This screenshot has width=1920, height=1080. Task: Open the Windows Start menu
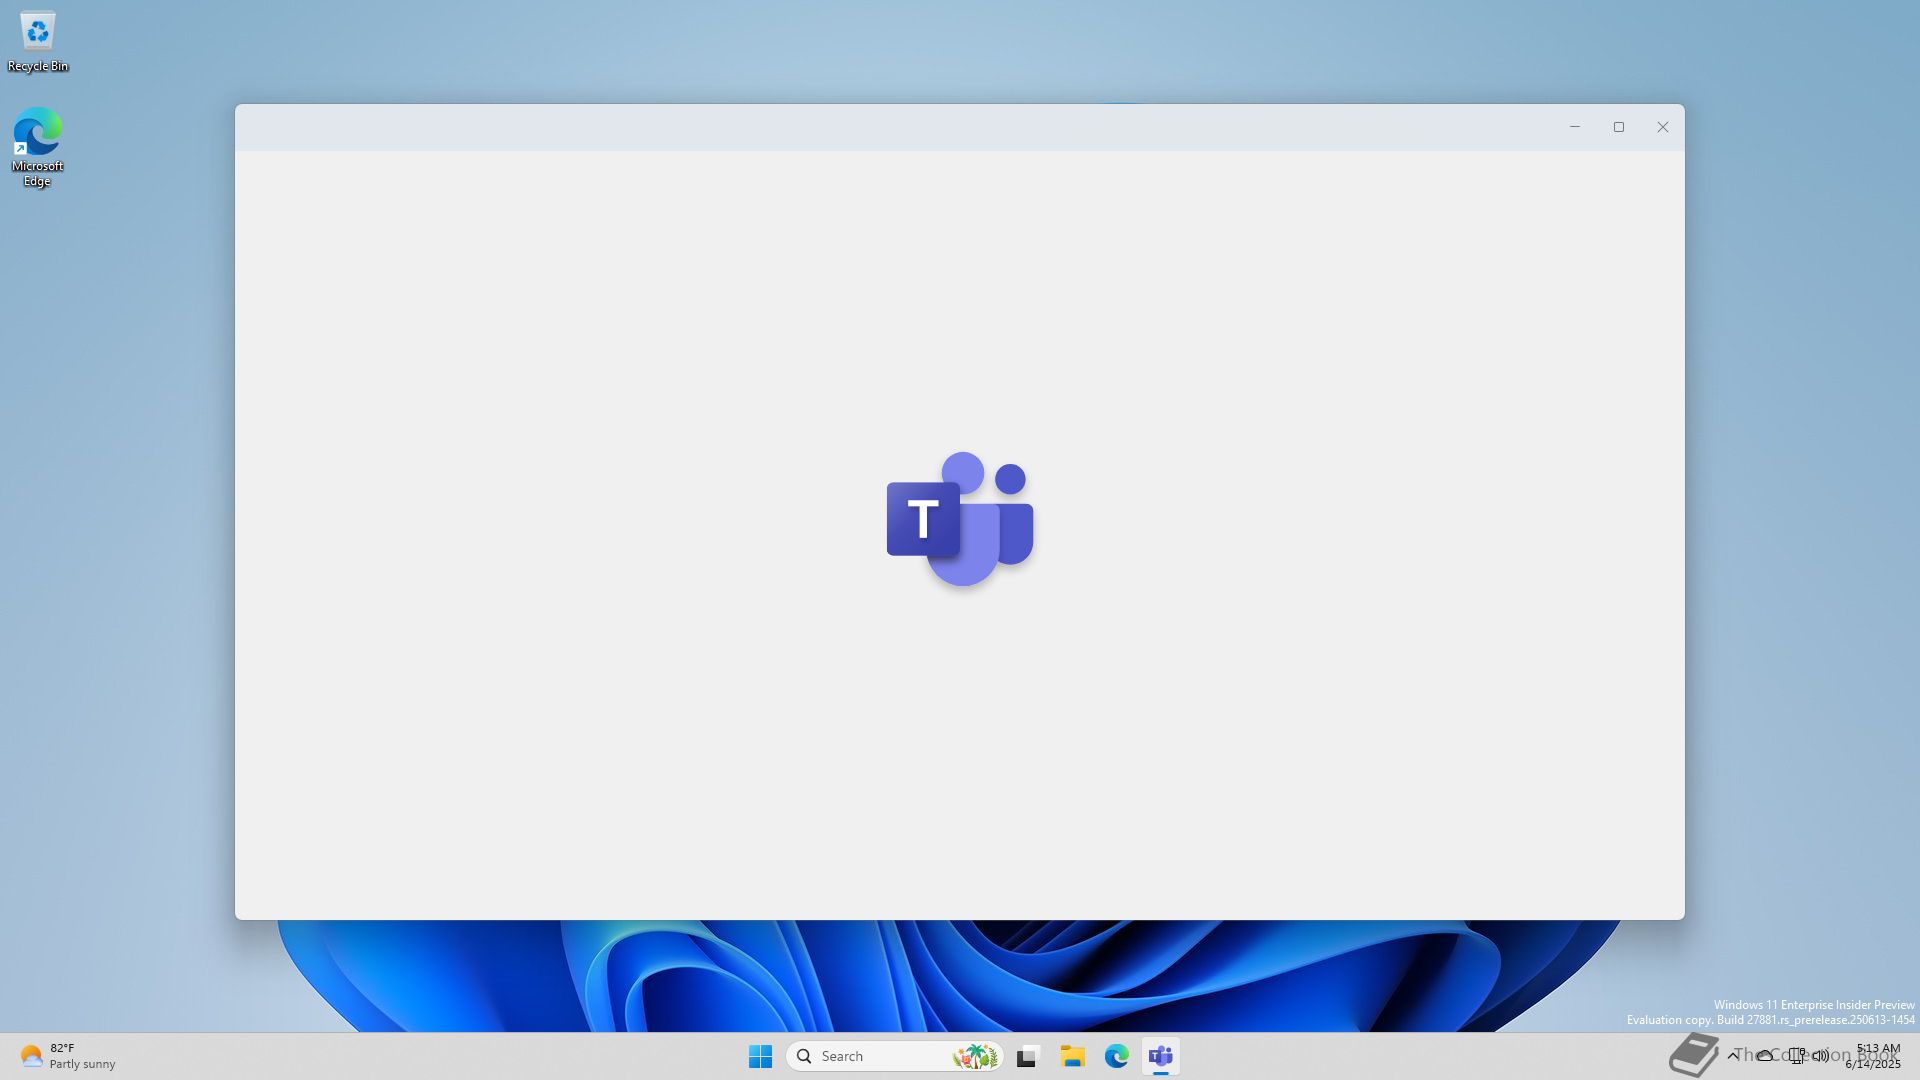(x=760, y=1056)
